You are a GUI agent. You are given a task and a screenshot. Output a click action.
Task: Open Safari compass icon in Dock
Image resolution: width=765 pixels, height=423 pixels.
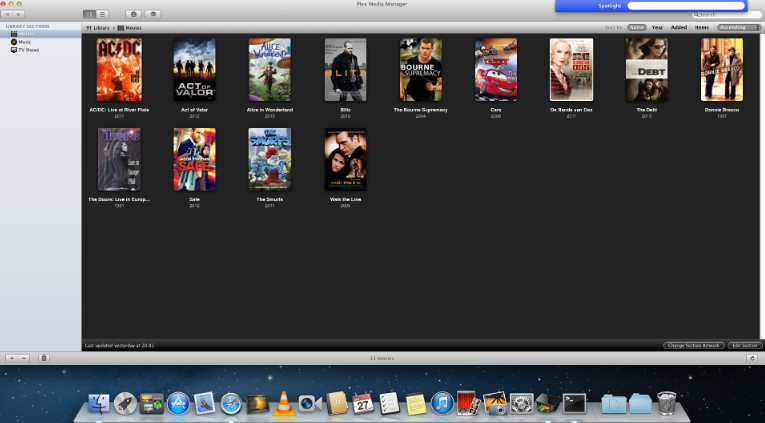pos(231,404)
